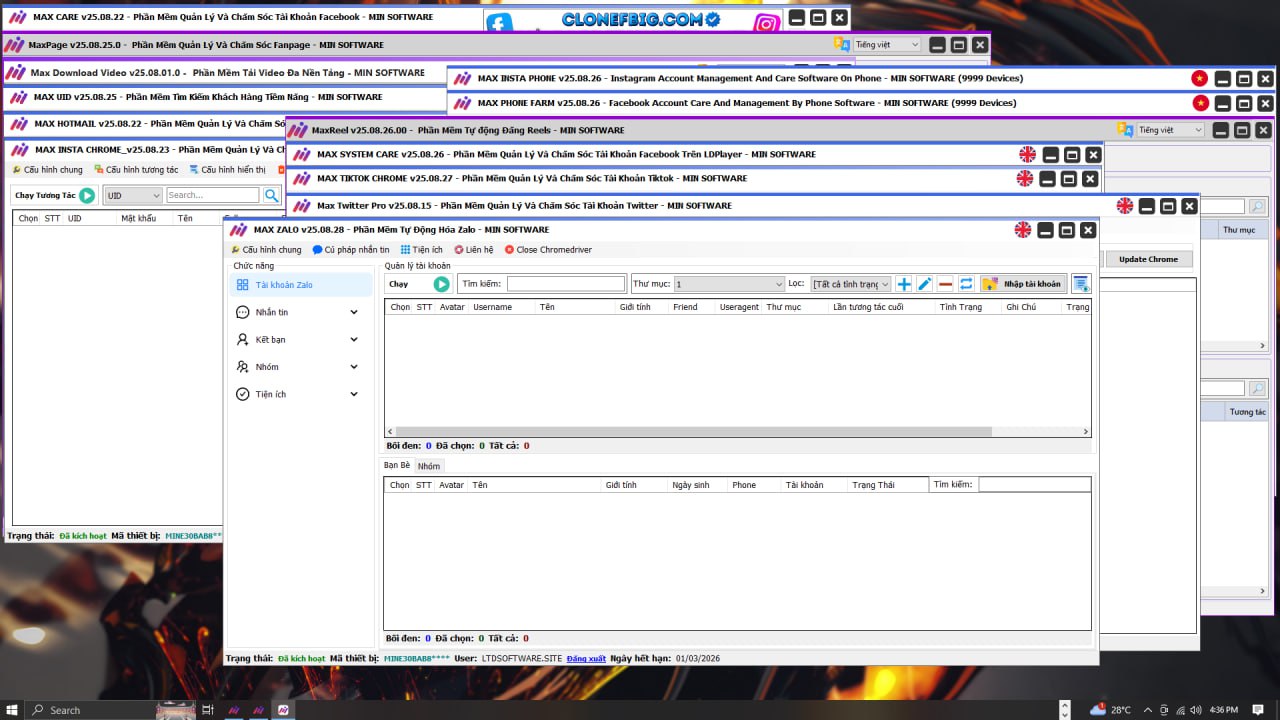
Task: Toggle the Chọn checkbox in the Bạn Bè table
Action: coord(399,484)
